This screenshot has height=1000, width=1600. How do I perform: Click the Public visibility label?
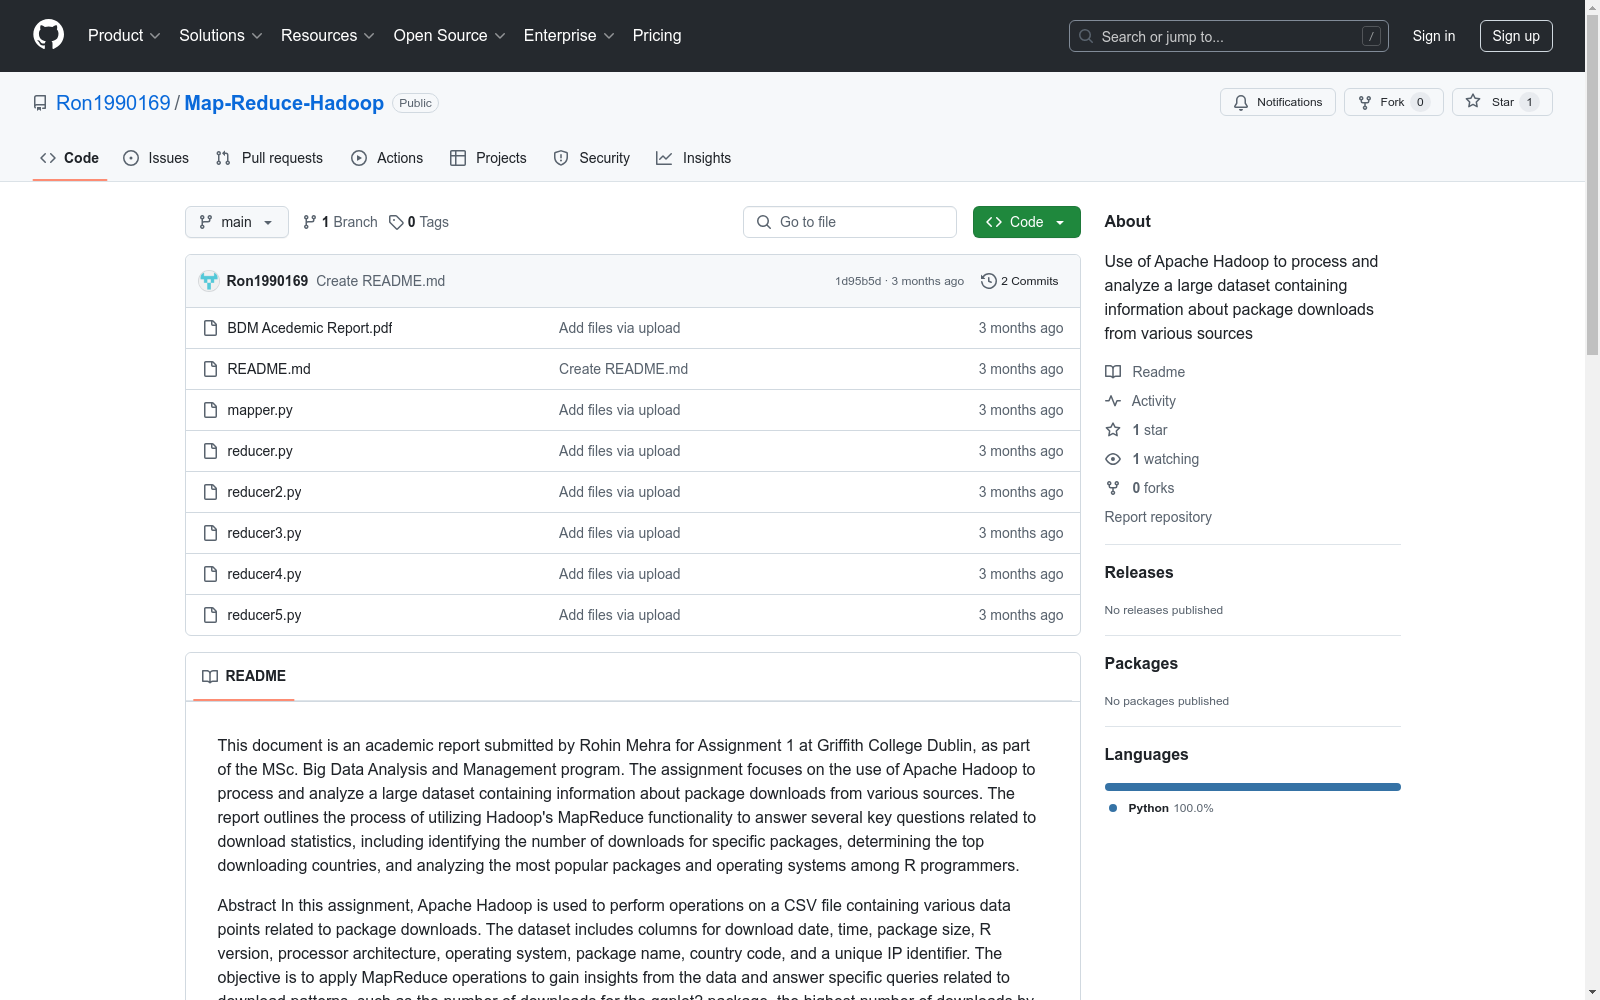pos(415,103)
